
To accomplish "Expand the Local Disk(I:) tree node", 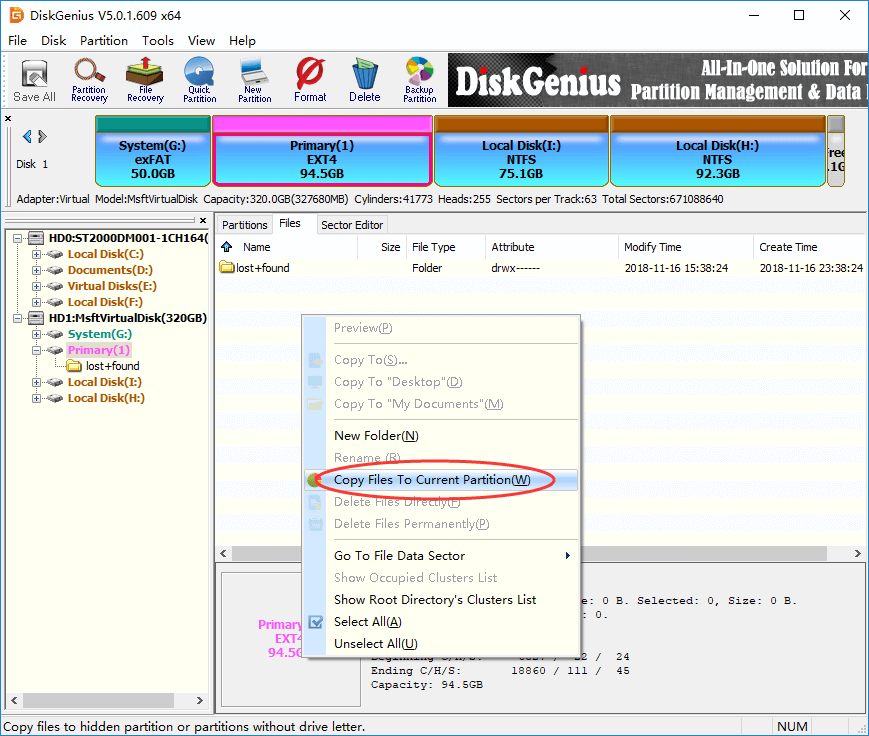I will 37,382.
